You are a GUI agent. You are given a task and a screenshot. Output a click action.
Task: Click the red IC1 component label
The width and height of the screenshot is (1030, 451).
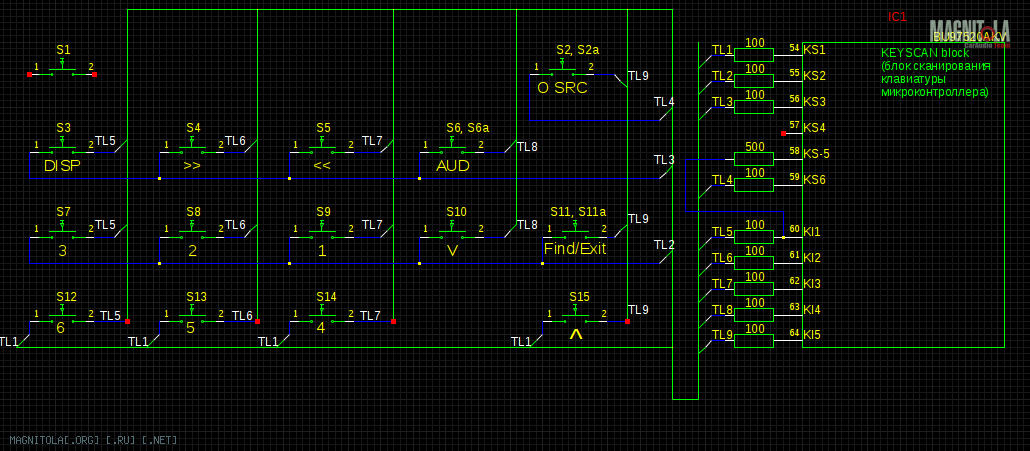pyautogui.click(x=897, y=17)
